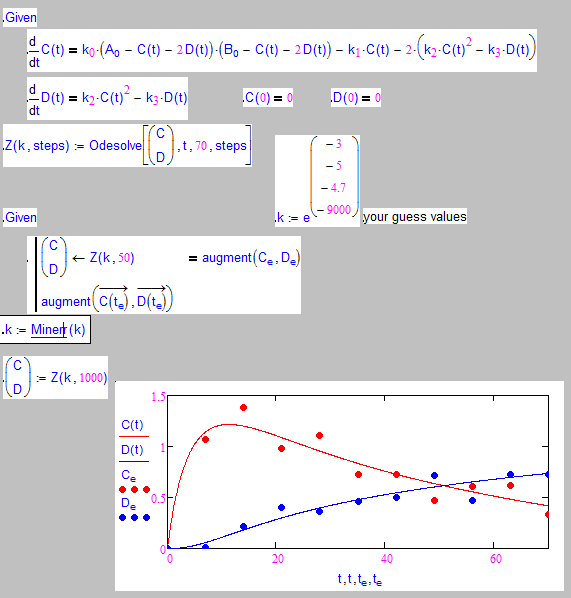571x598 pixels.
Task: Click the augment(C(te), D(te)) program line
Action: tap(107, 299)
